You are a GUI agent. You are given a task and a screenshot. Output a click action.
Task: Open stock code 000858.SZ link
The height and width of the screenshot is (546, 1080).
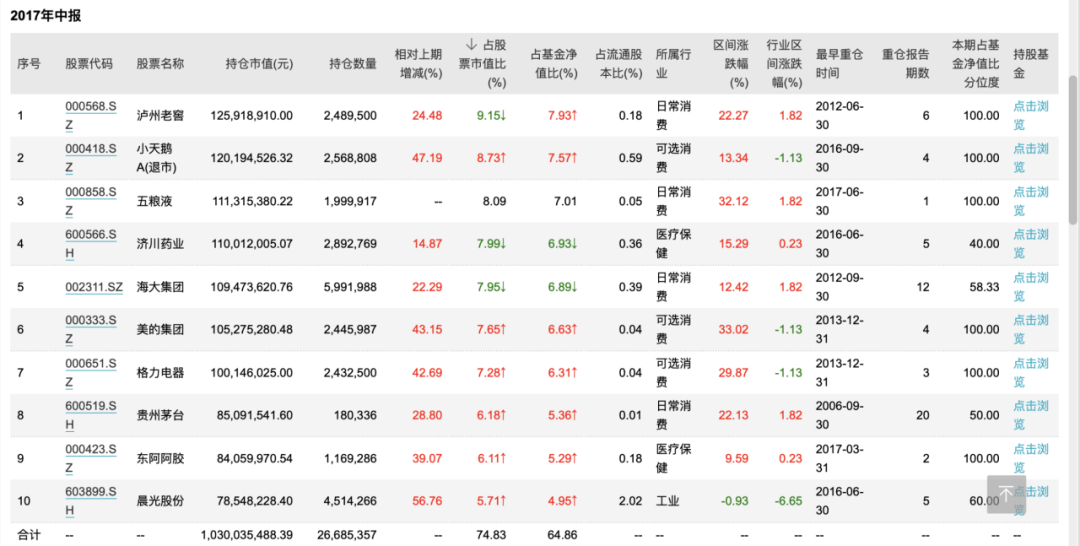pyautogui.click(x=91, y=201)
